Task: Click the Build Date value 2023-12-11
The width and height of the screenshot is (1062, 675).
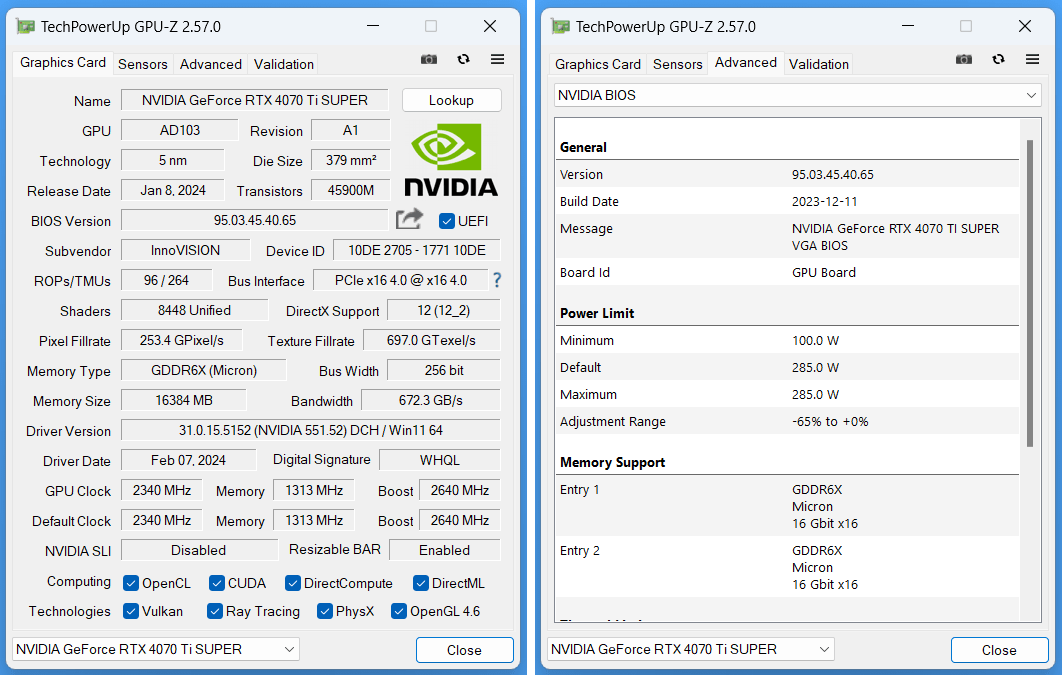Action: (824, 202)
